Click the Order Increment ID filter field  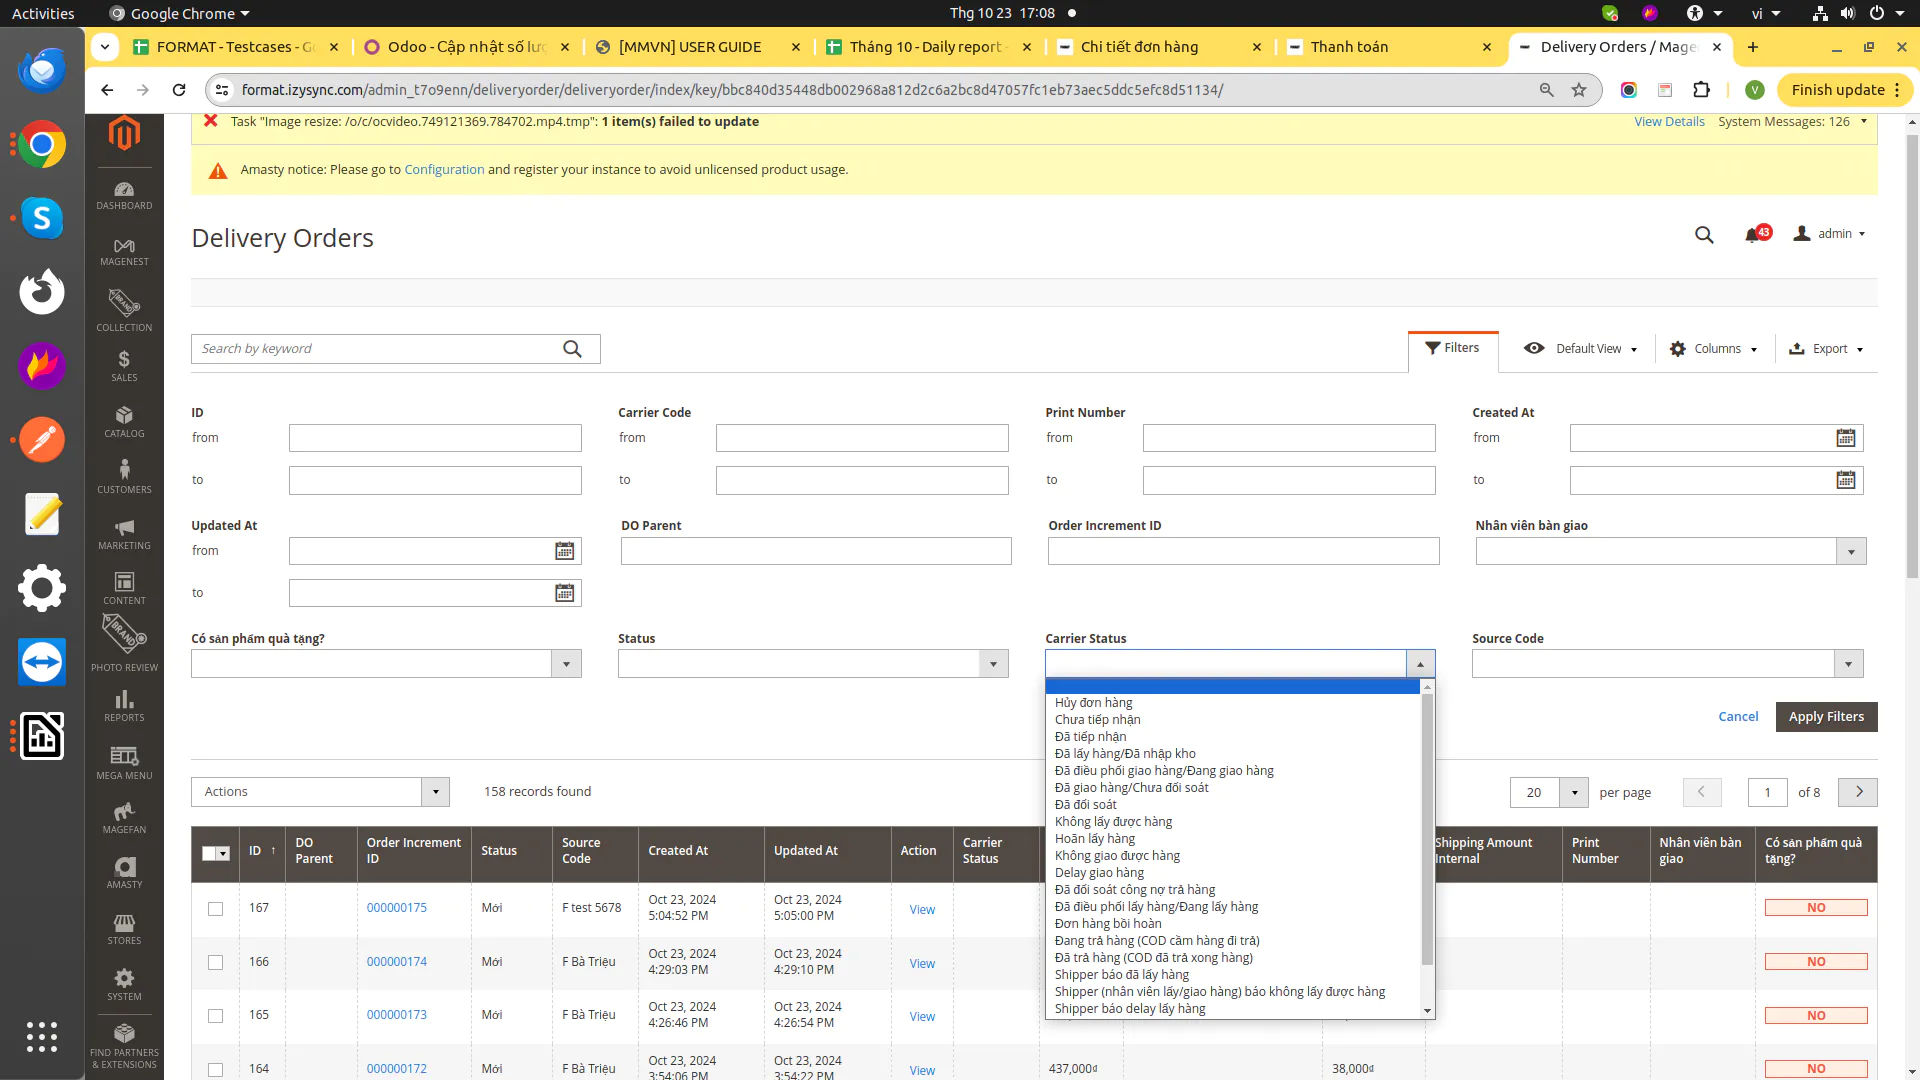click(x=1243, y=551)
